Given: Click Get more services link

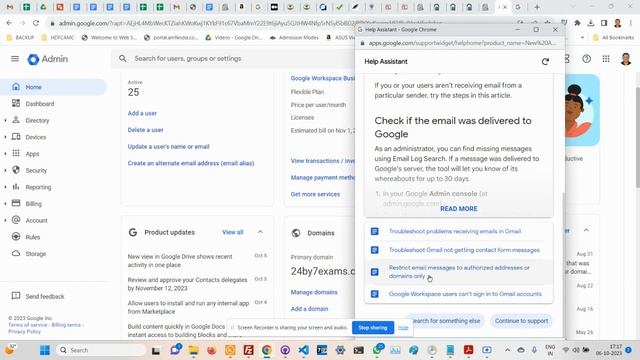Looking at the screenshot, I should coord(315,194).
